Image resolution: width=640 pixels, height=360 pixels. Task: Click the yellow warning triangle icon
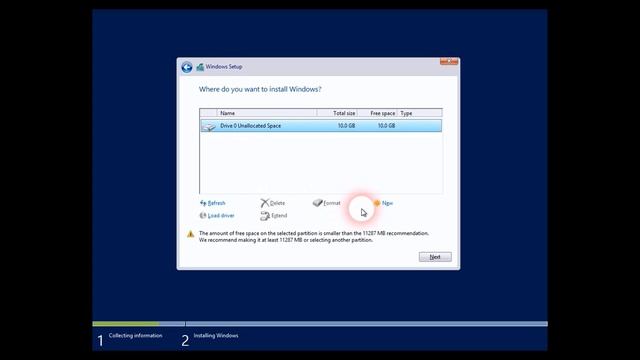[191, 234]
